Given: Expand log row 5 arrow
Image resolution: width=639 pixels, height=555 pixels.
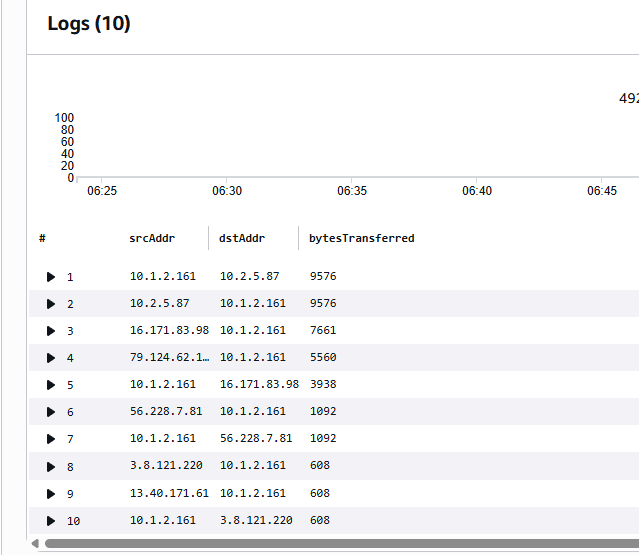Looking at the screenshot, I should coord(51,385).
